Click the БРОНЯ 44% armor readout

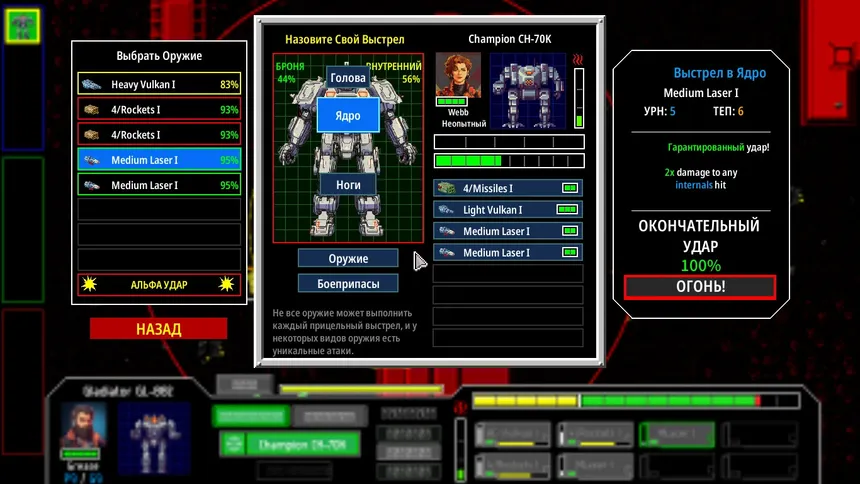[x=290, y=72]
